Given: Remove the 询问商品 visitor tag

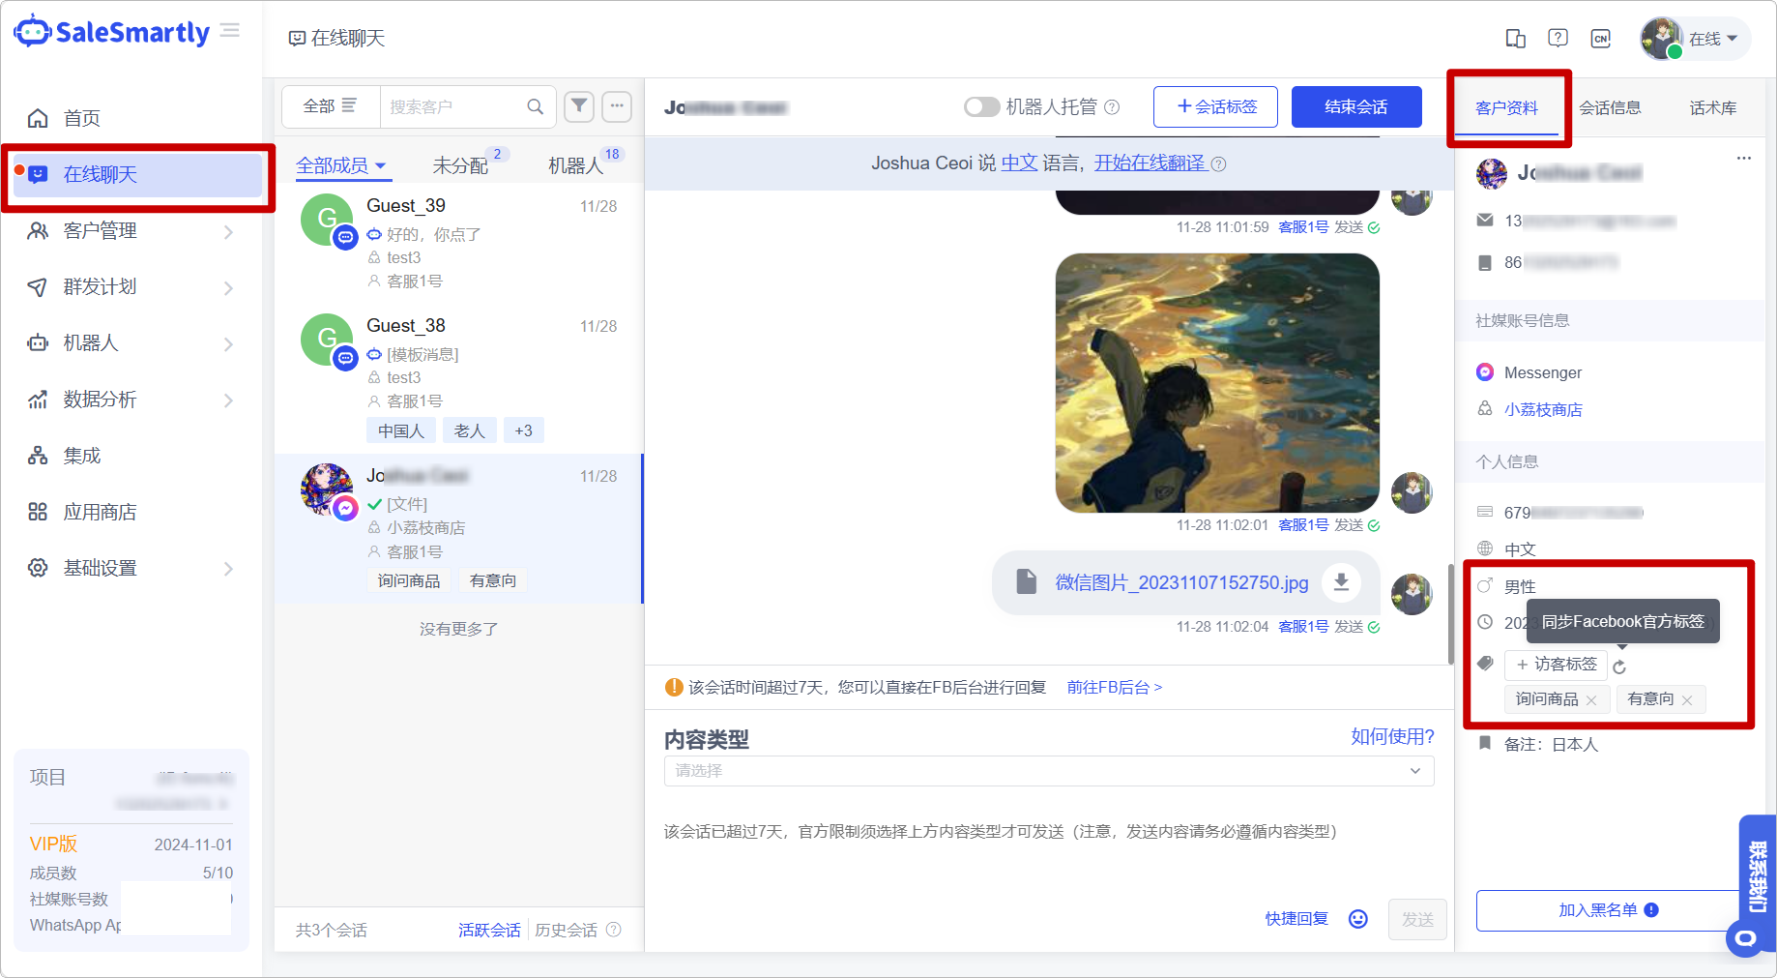Looking at the screenshot, I should click(x=1591, y=700).
